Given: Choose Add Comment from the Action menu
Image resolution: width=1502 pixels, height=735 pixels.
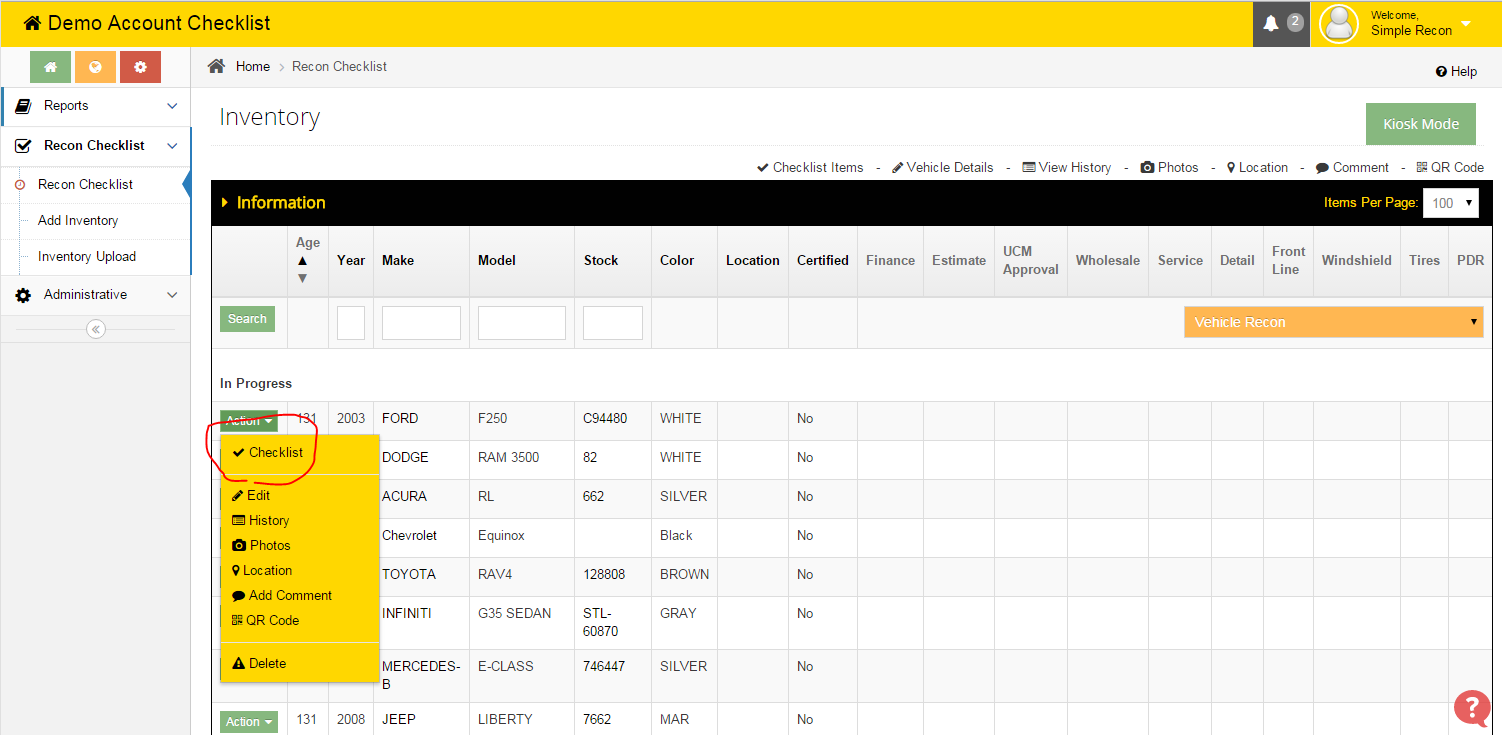Looking at the screenshot, I should (x=282, y=595).
